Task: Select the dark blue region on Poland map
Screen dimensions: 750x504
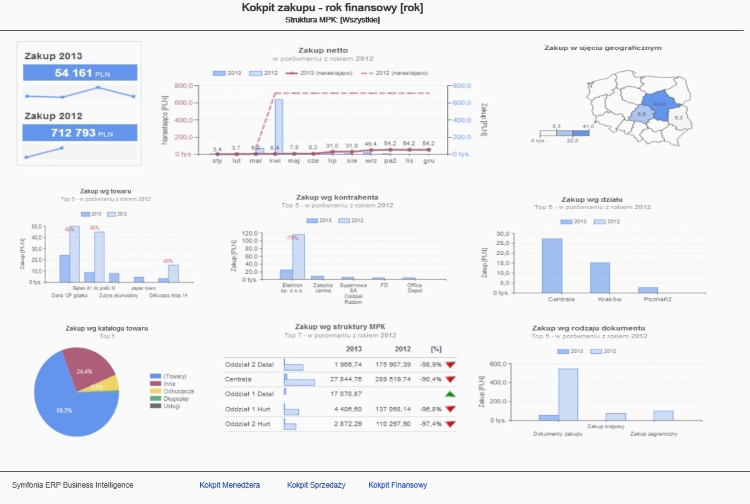Action: (x=656, y=103)
